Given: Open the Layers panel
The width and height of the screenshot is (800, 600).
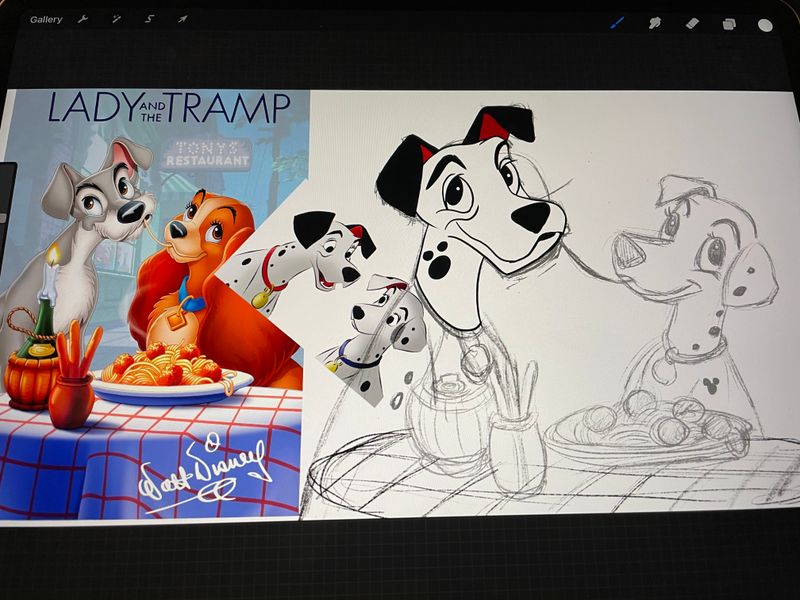Looking at the screenshot, I should (x=729, y=23).
